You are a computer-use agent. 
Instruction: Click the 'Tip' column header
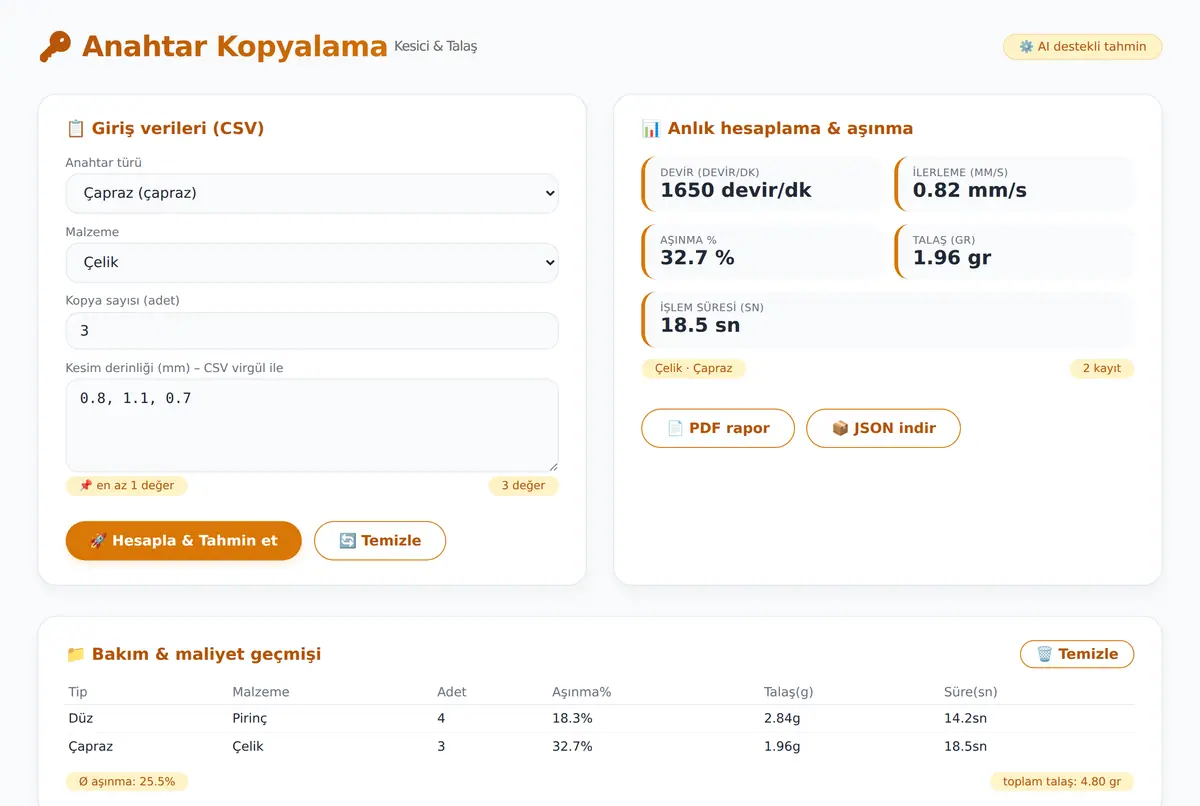[78, 692]
